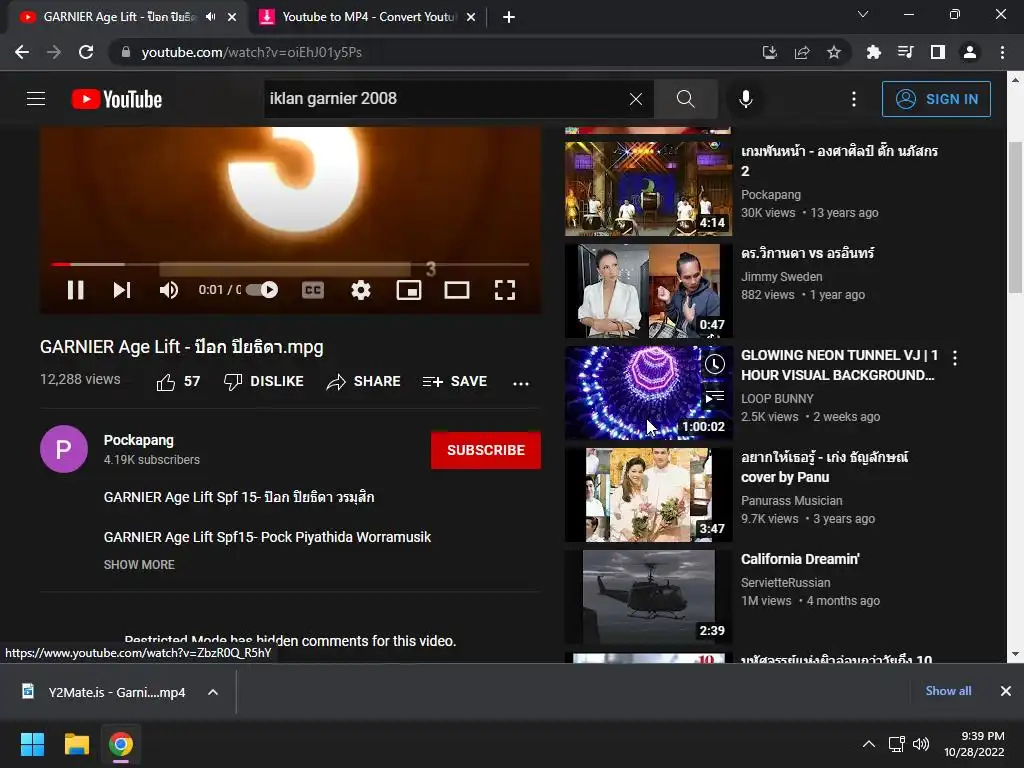This screenshot has height=768, width=1024.
Task: Open YouTube settings three-dot menu
Action: [x=854, y=99]
